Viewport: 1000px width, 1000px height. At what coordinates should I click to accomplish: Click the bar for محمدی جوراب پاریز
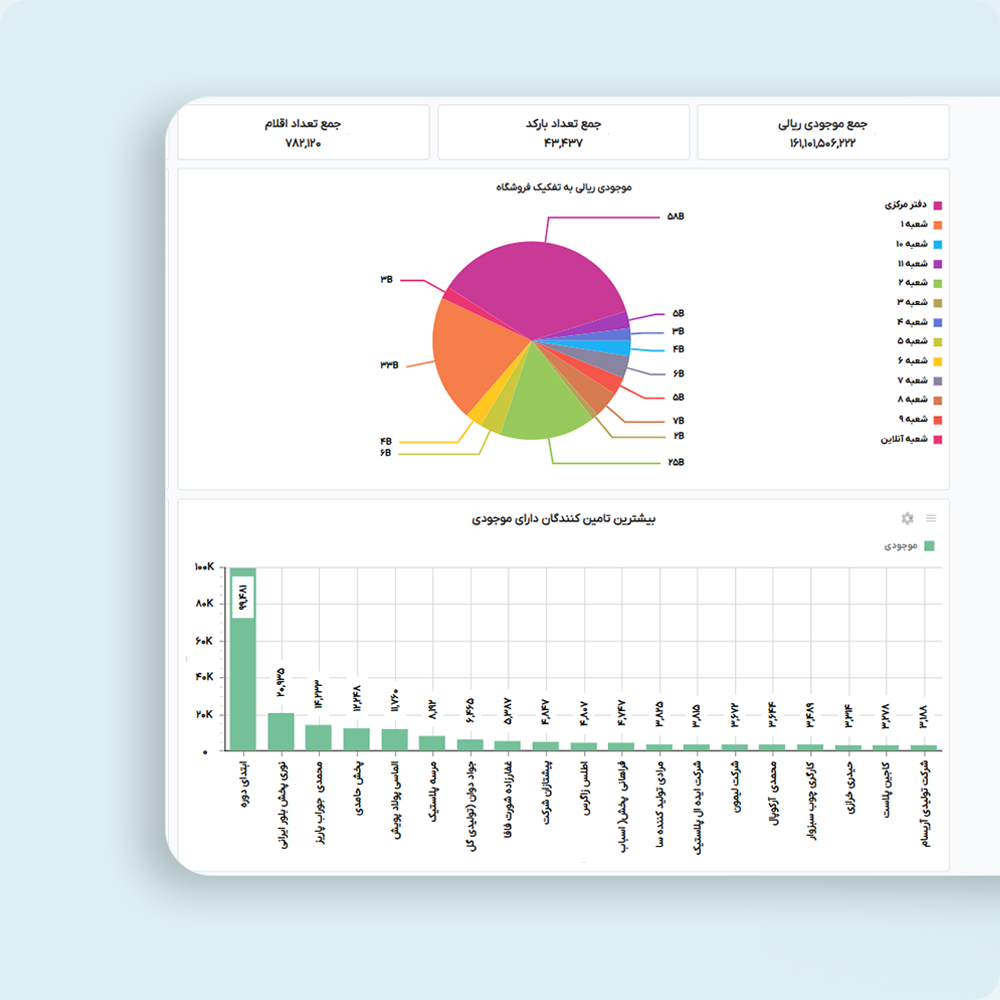(318, 738)
